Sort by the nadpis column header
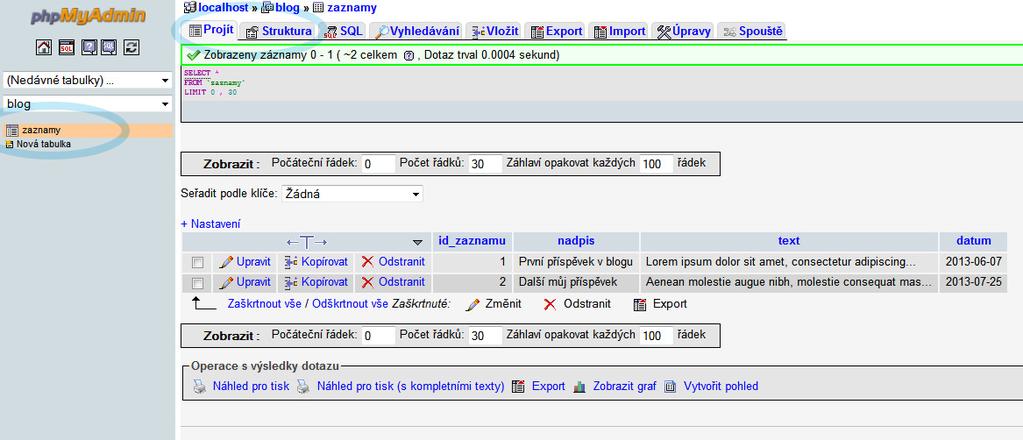 click(576, 241)
